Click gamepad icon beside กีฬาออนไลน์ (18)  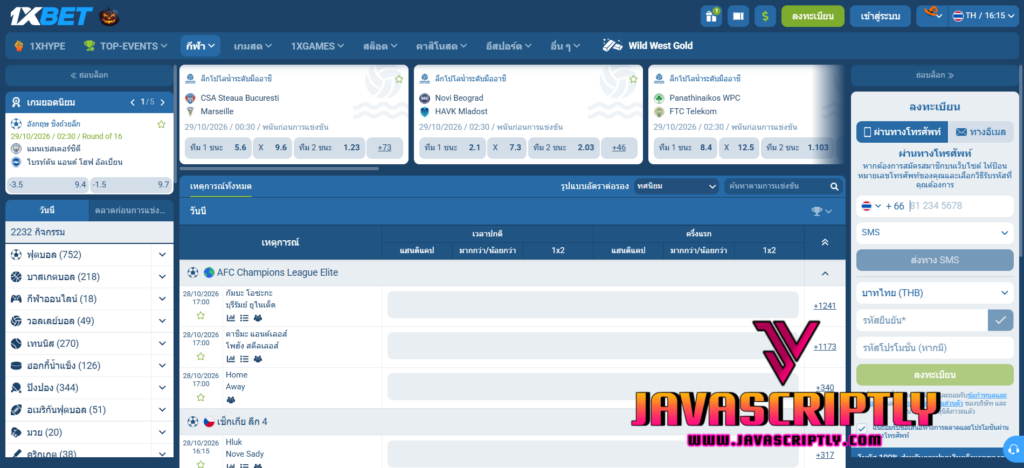pos(16,299)
